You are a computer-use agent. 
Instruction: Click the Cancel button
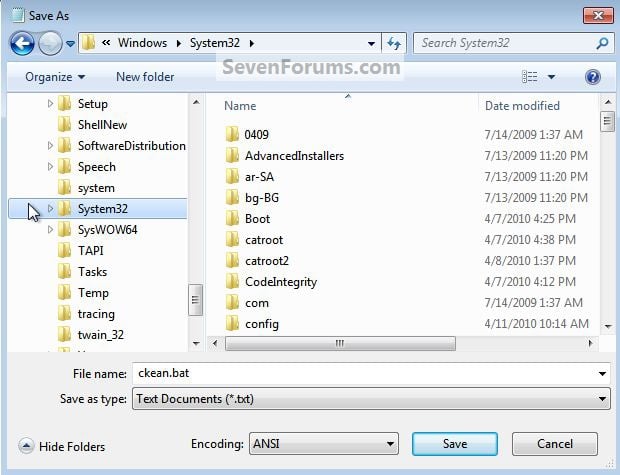pos(555,444)
